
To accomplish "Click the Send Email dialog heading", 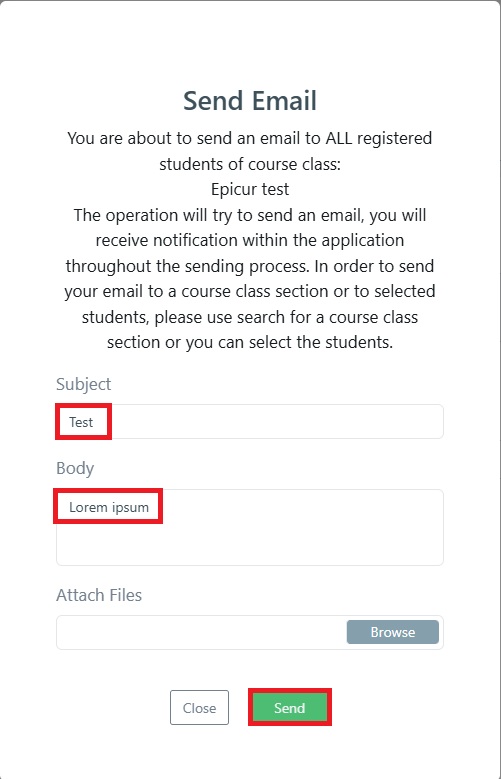I will click(250, 101).
